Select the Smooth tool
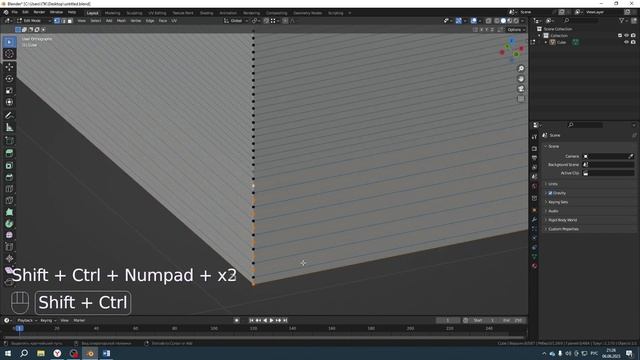Image resolution: width=640 pixels, height=360 pixels. [x=9, y=236]
